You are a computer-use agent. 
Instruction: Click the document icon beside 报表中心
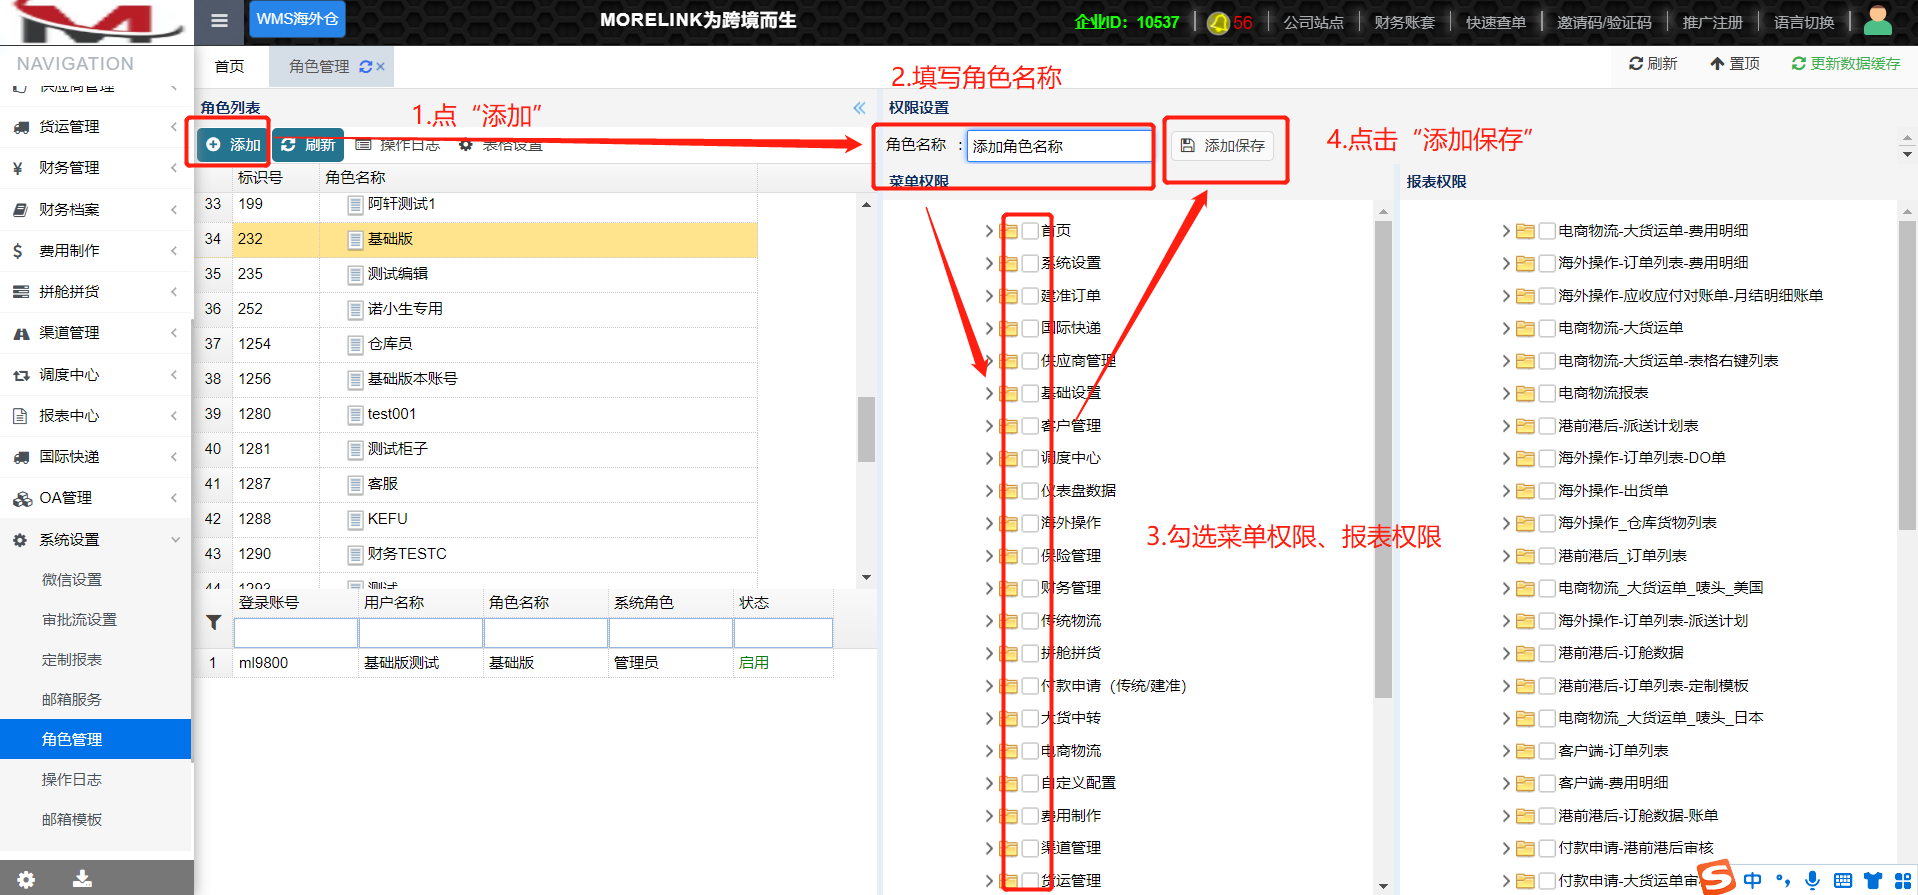[x=20, y=416]
